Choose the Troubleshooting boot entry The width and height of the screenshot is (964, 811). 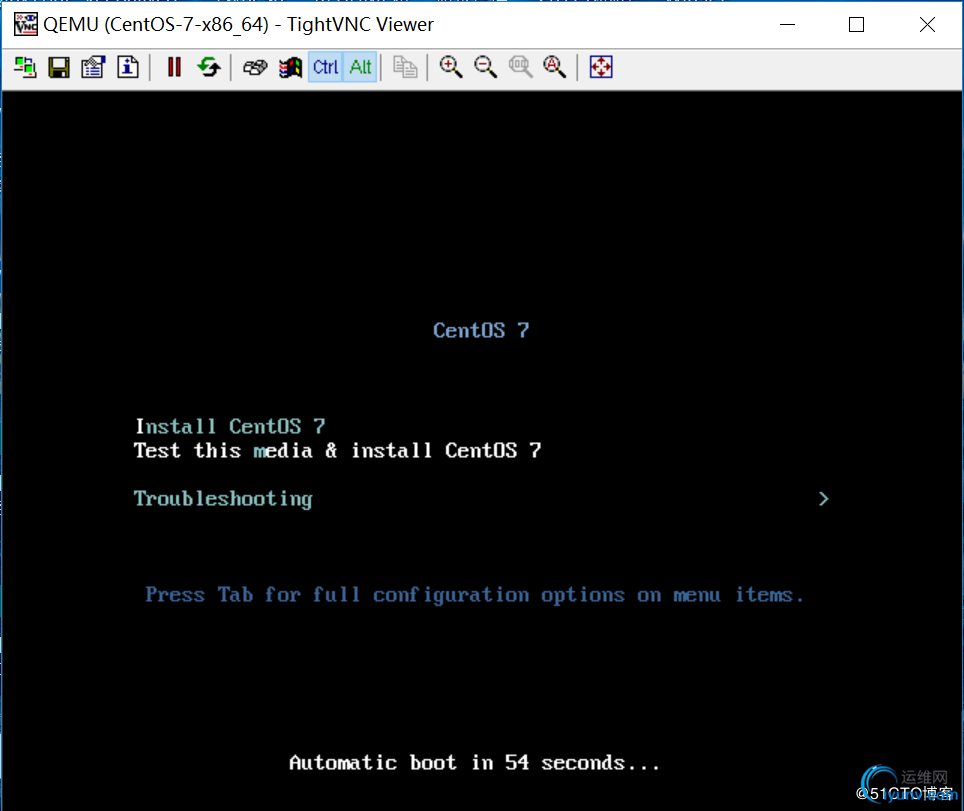click(x=223, y=499)
